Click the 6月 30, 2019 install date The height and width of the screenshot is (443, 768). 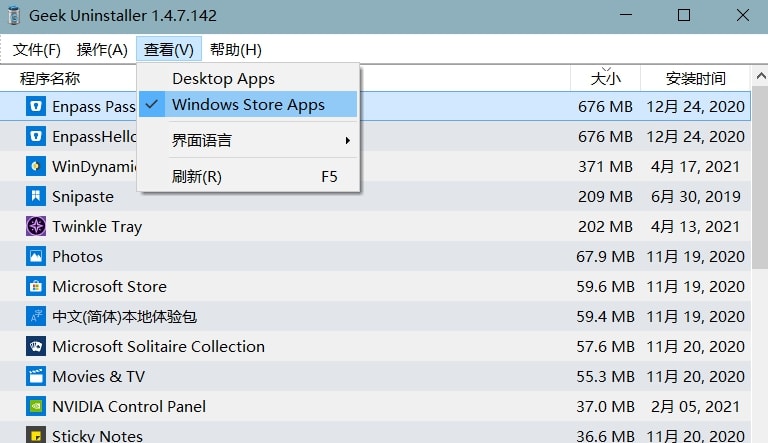pyautogui.click(x=695, y=197)
